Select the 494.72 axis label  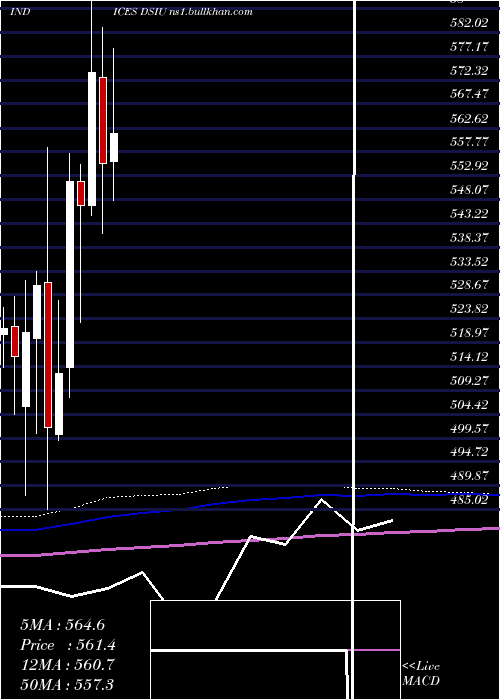(x=468, y=452)
